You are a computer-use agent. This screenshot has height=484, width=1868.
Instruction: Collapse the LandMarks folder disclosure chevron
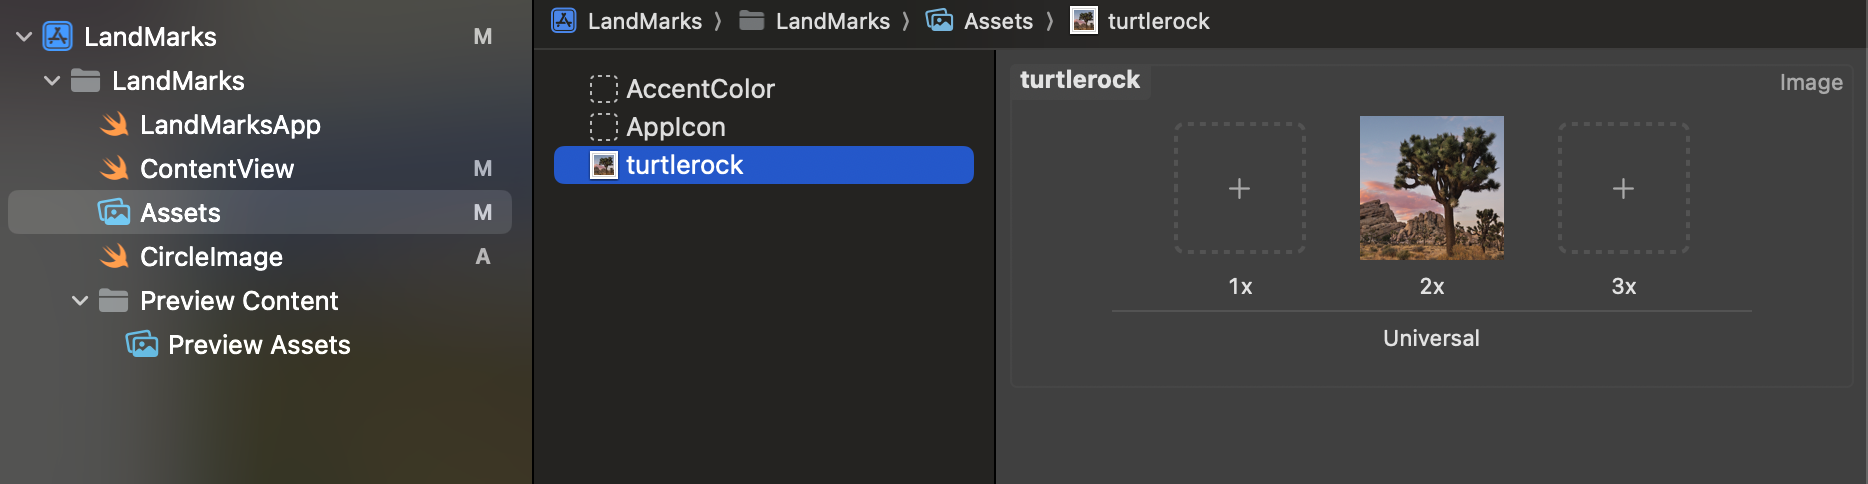point(52,81)
